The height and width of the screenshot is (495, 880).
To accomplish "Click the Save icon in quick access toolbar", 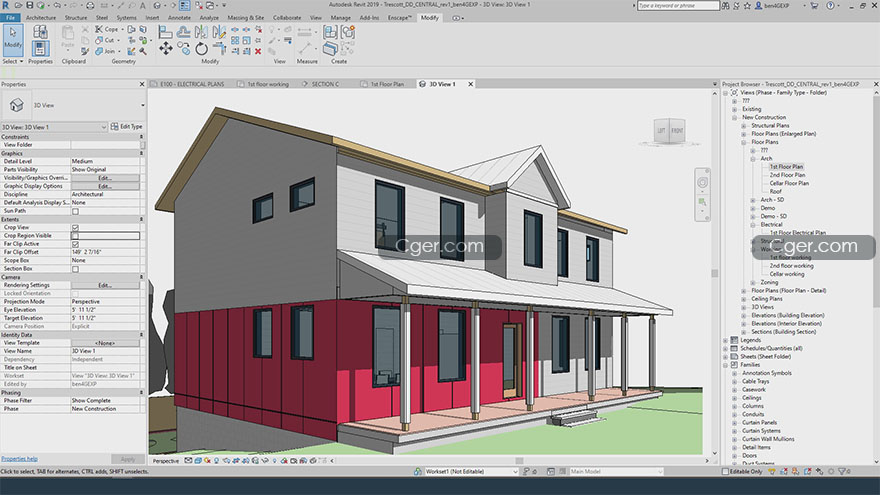I will (30, 5).
